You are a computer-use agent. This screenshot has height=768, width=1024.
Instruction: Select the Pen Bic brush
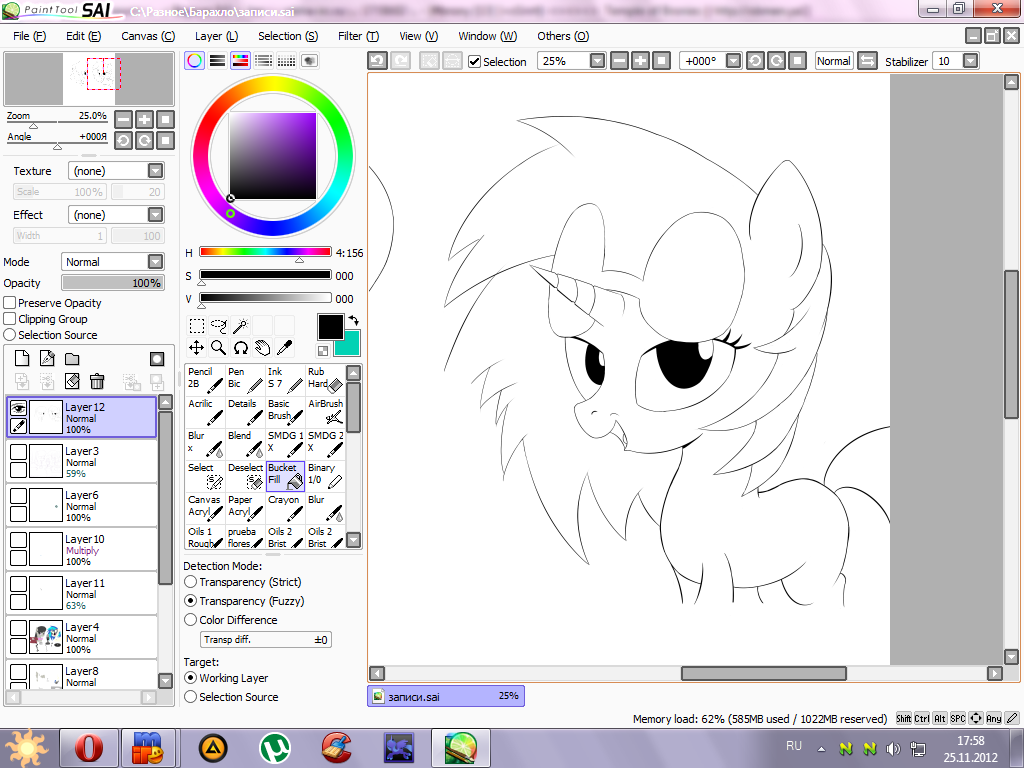(x=246, y=380)
